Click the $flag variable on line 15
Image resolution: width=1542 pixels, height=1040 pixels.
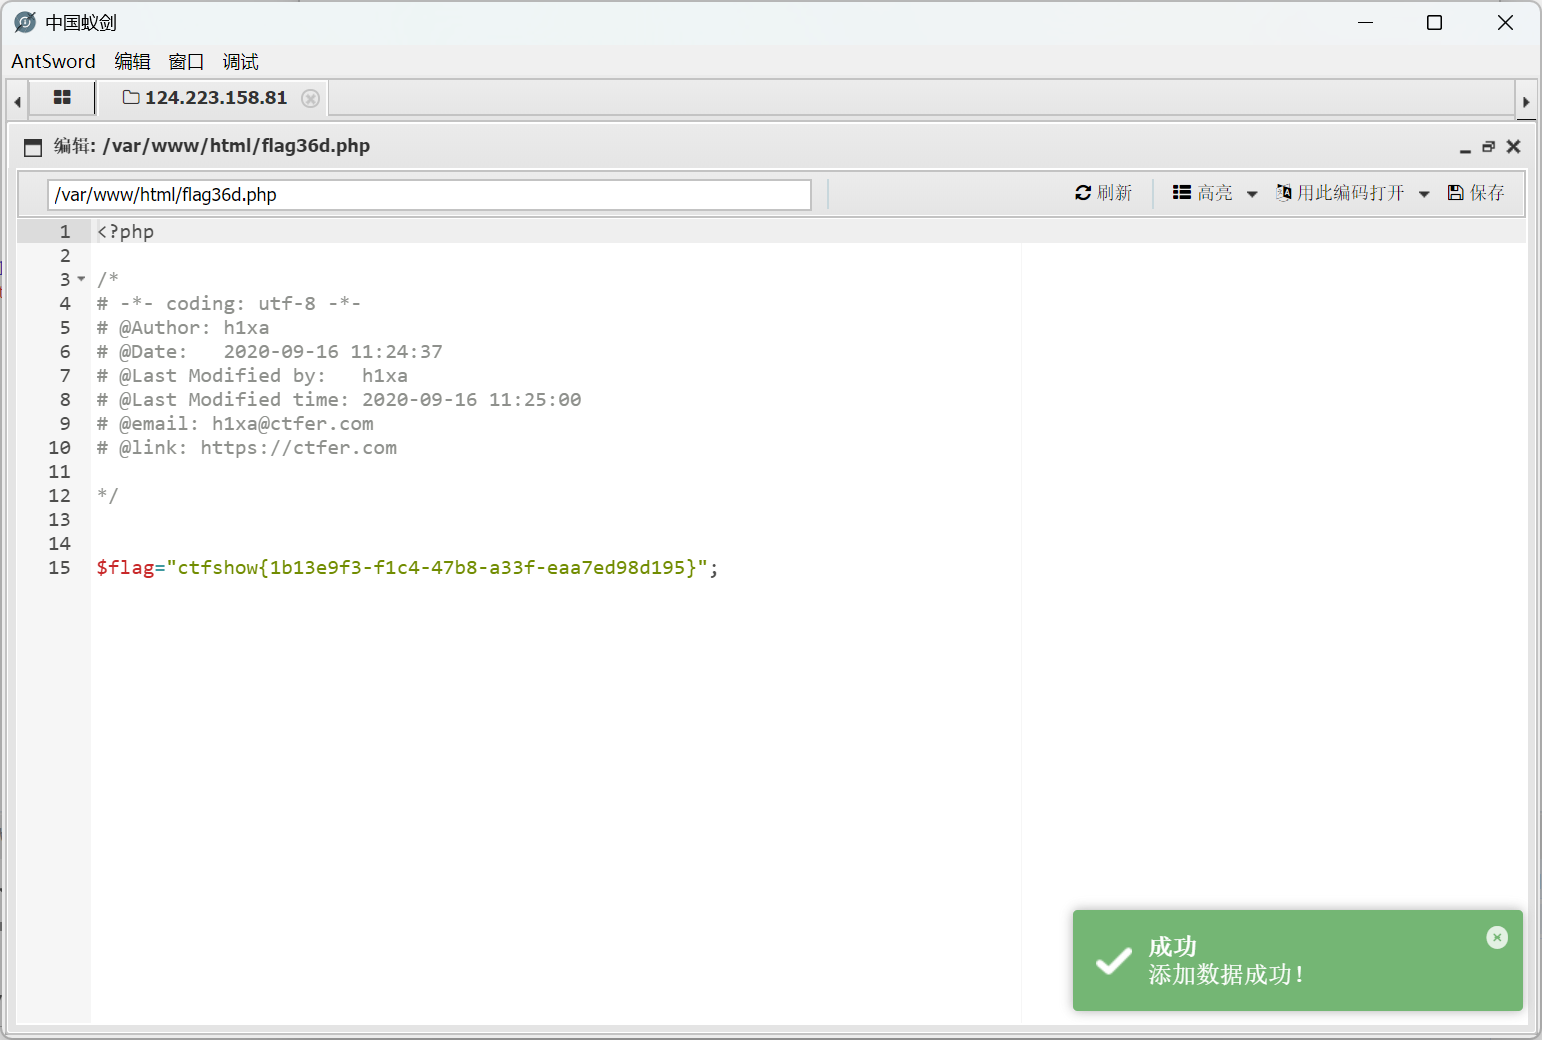125,568
